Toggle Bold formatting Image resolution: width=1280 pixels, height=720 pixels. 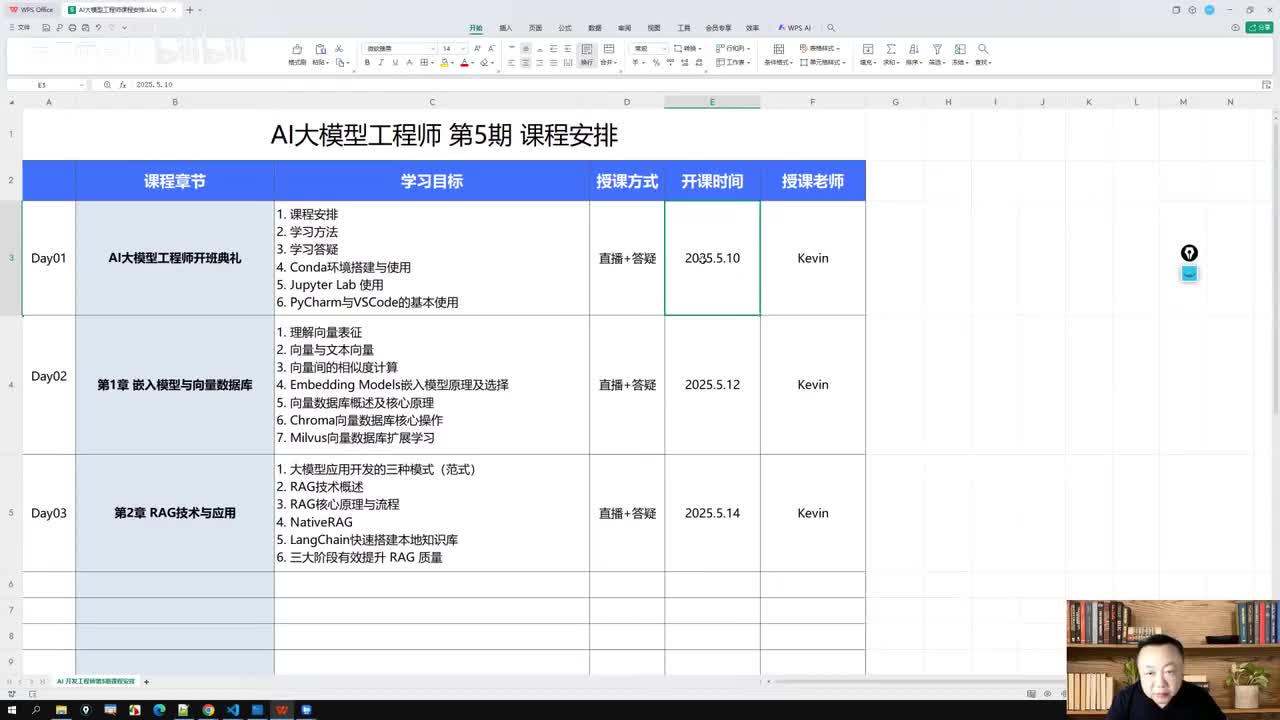(x=367, y=62)
